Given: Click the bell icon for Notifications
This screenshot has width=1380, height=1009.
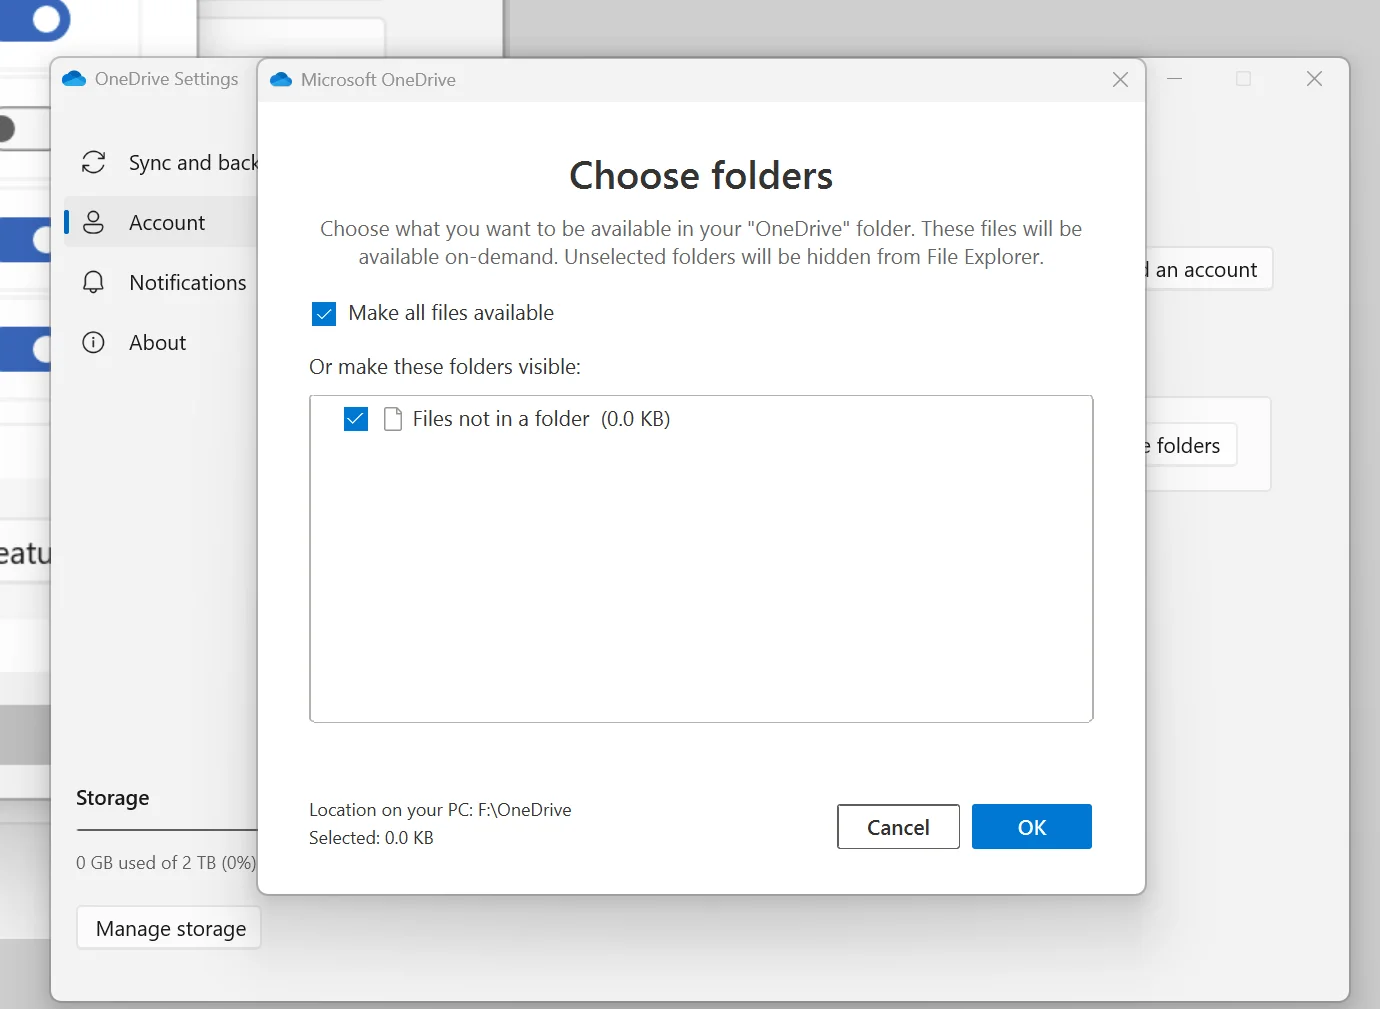Looking at the screenshot, I should click(93, 283).
